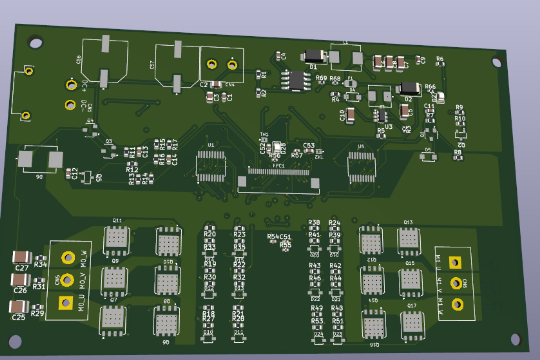Click the MO_V round pad

pos(67,280)
